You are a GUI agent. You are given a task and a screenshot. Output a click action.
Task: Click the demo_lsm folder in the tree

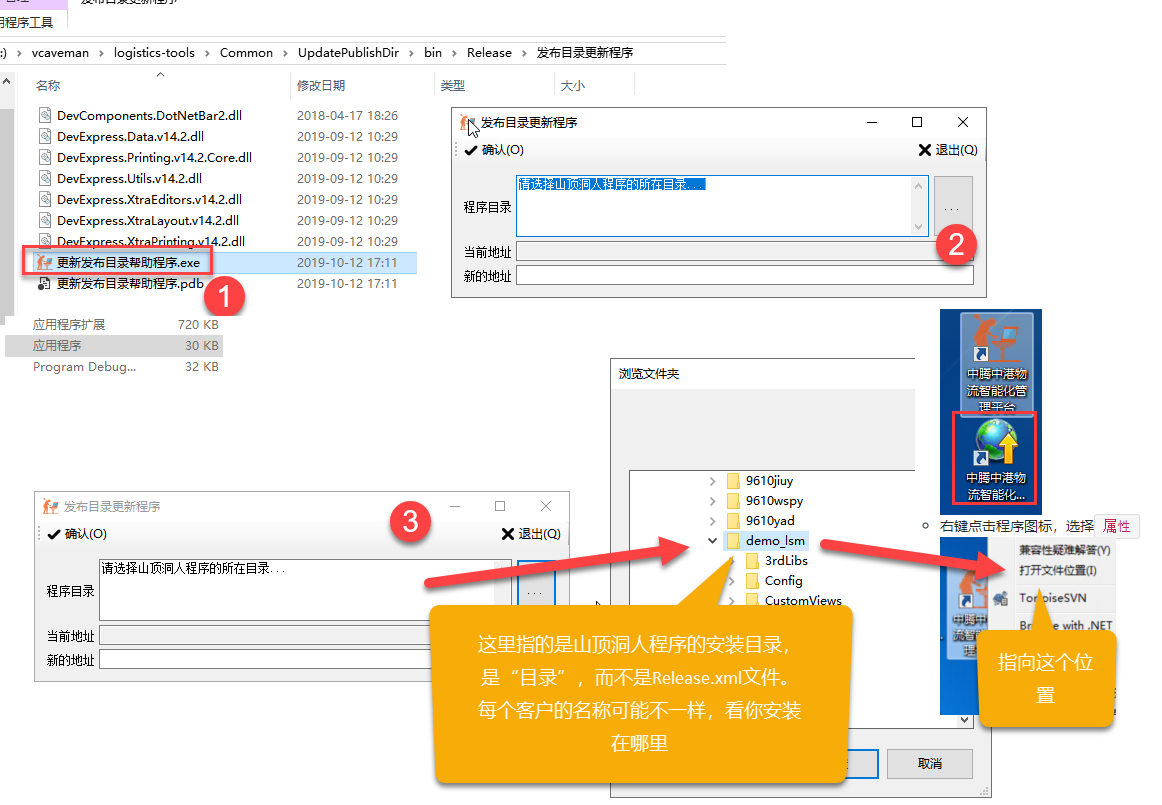(x=775, y=541)
